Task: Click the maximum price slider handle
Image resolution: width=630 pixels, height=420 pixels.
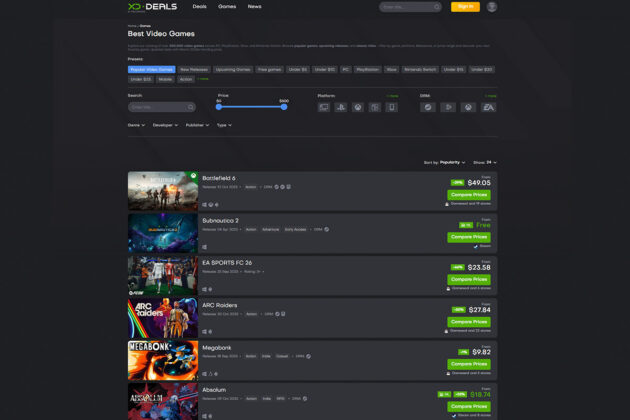Action: [x=284, y=107]
